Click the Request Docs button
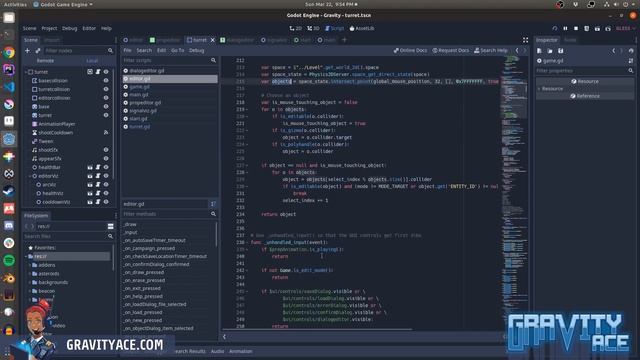The width and height of the screenshot is (640, 360). click(x=451, y=51)
